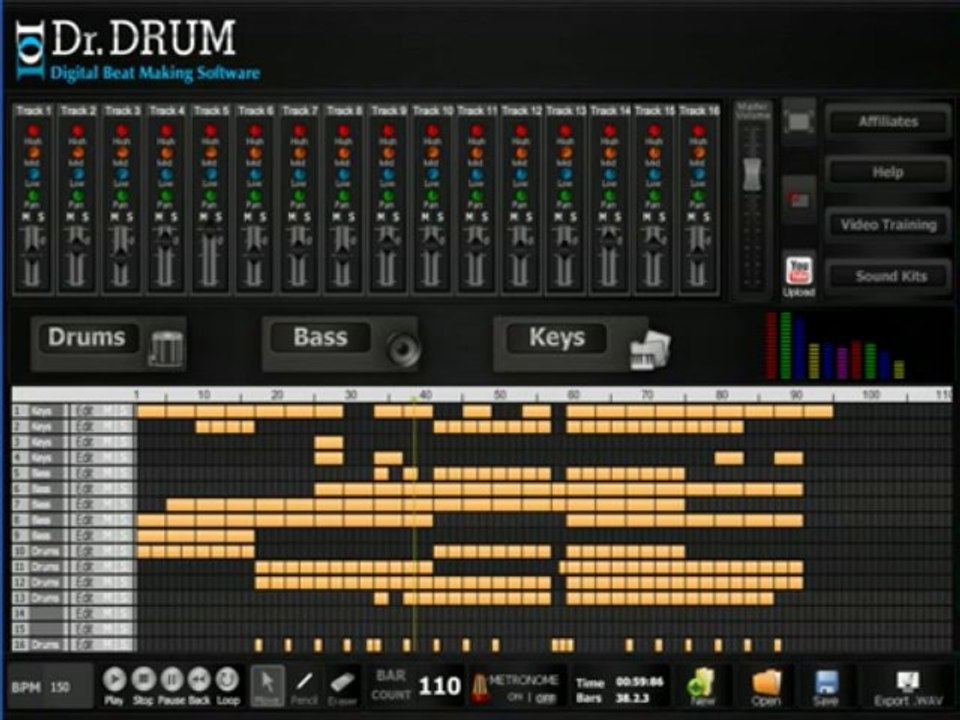Click Track 12 Low blue knob
Screen dimensions: 960x720
point(521,174)
